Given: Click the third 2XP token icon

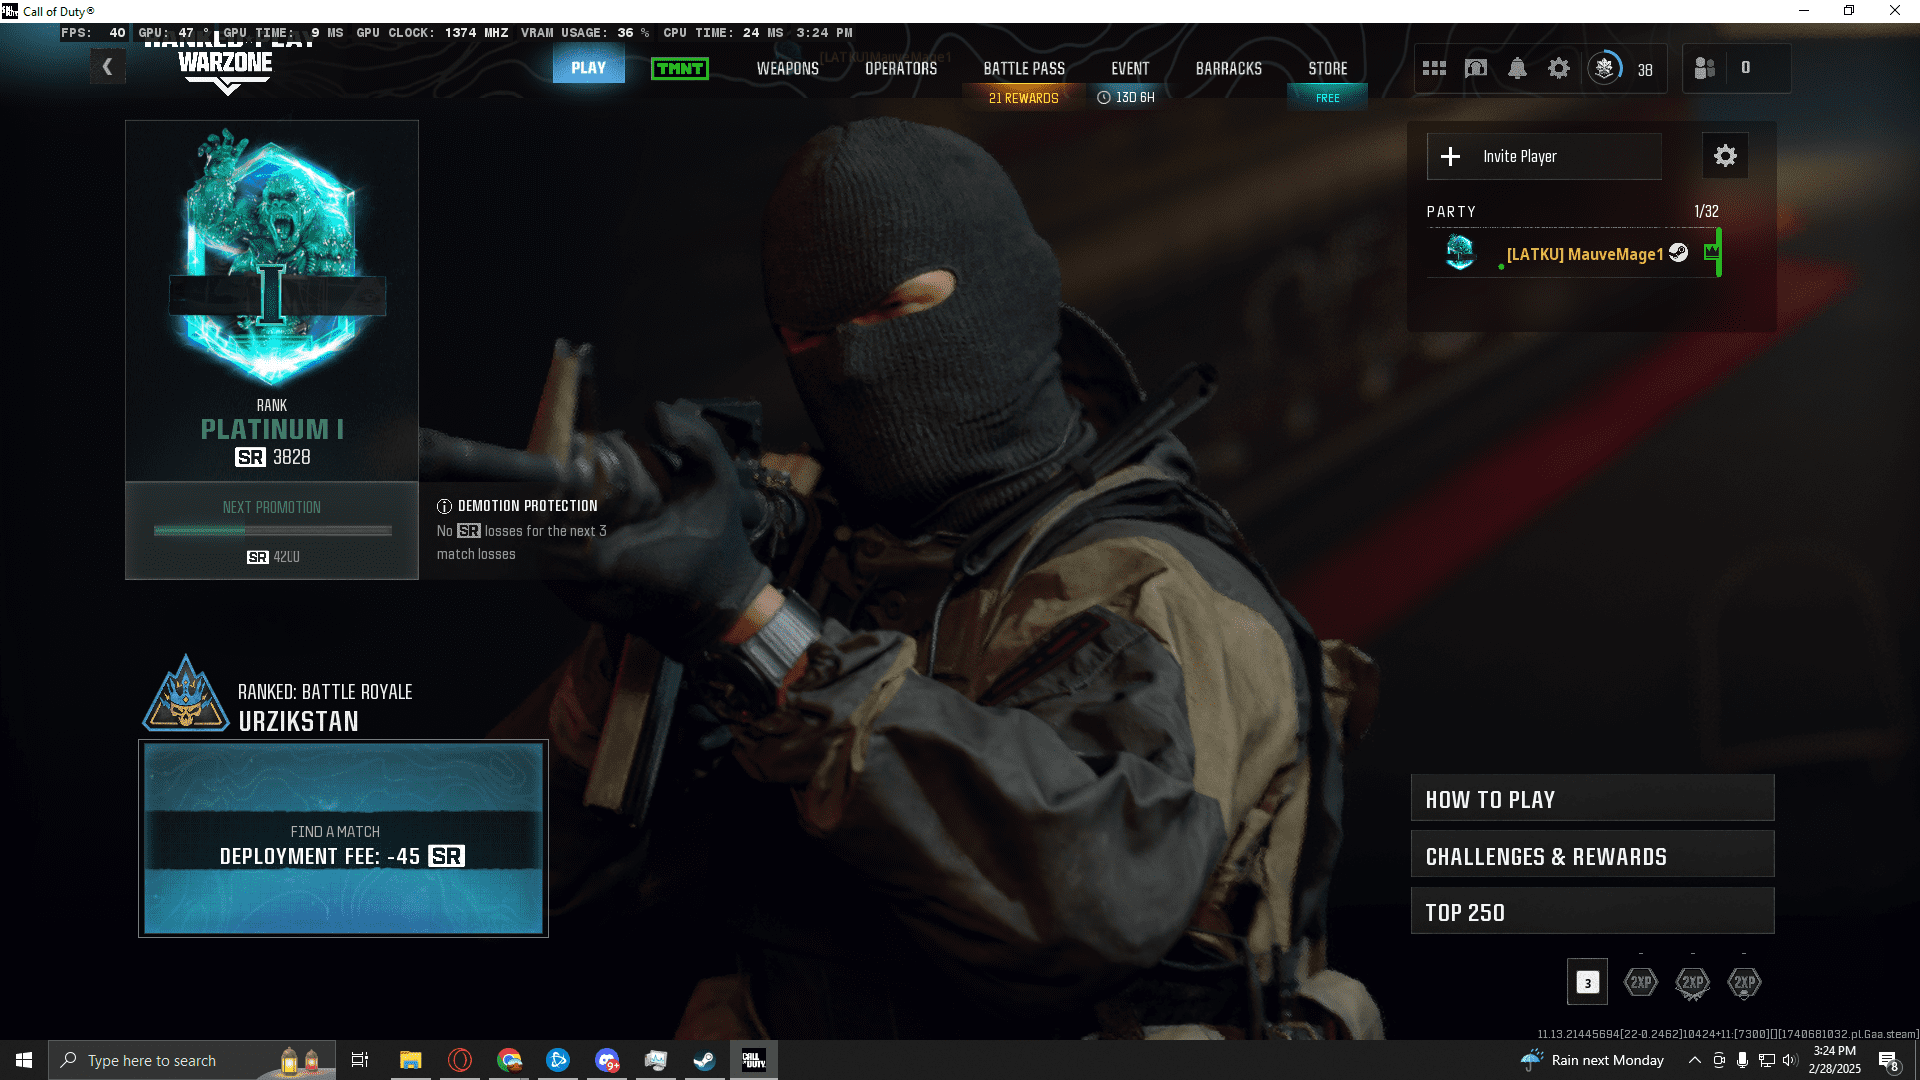Looking at the screenshot, I should (1744, 982).
